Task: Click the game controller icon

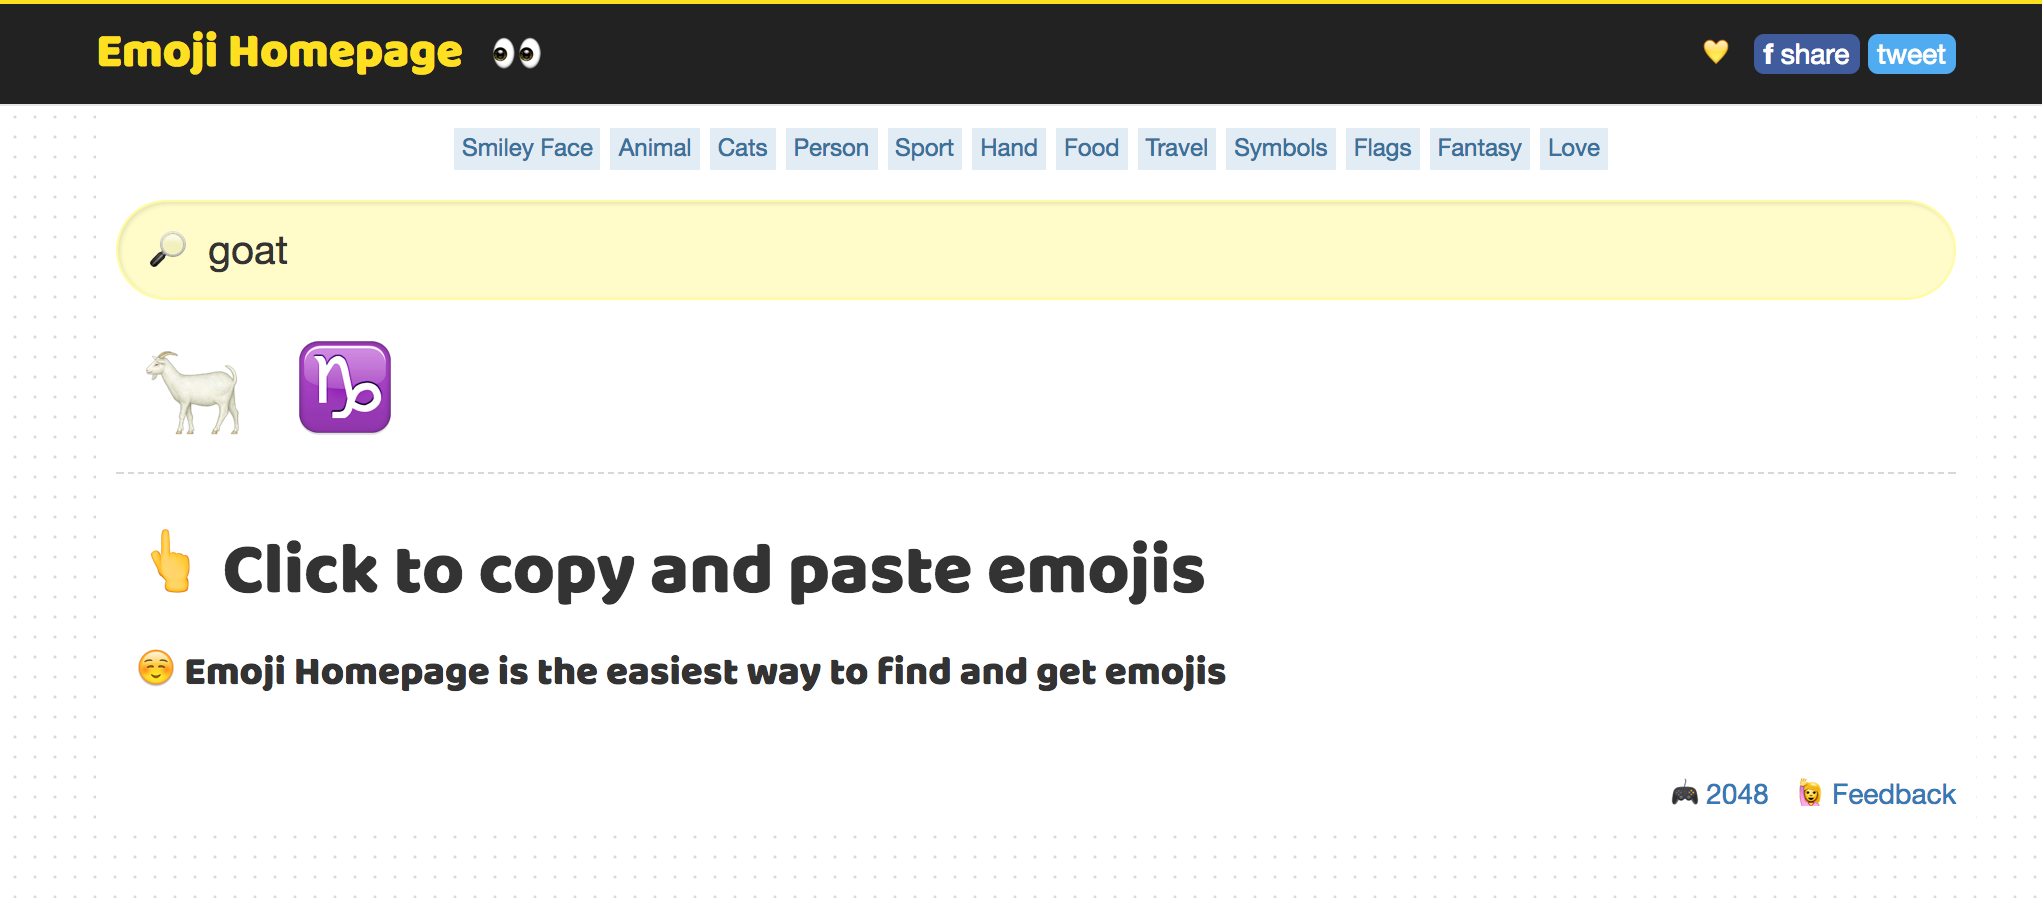Action: [1685, 794]
